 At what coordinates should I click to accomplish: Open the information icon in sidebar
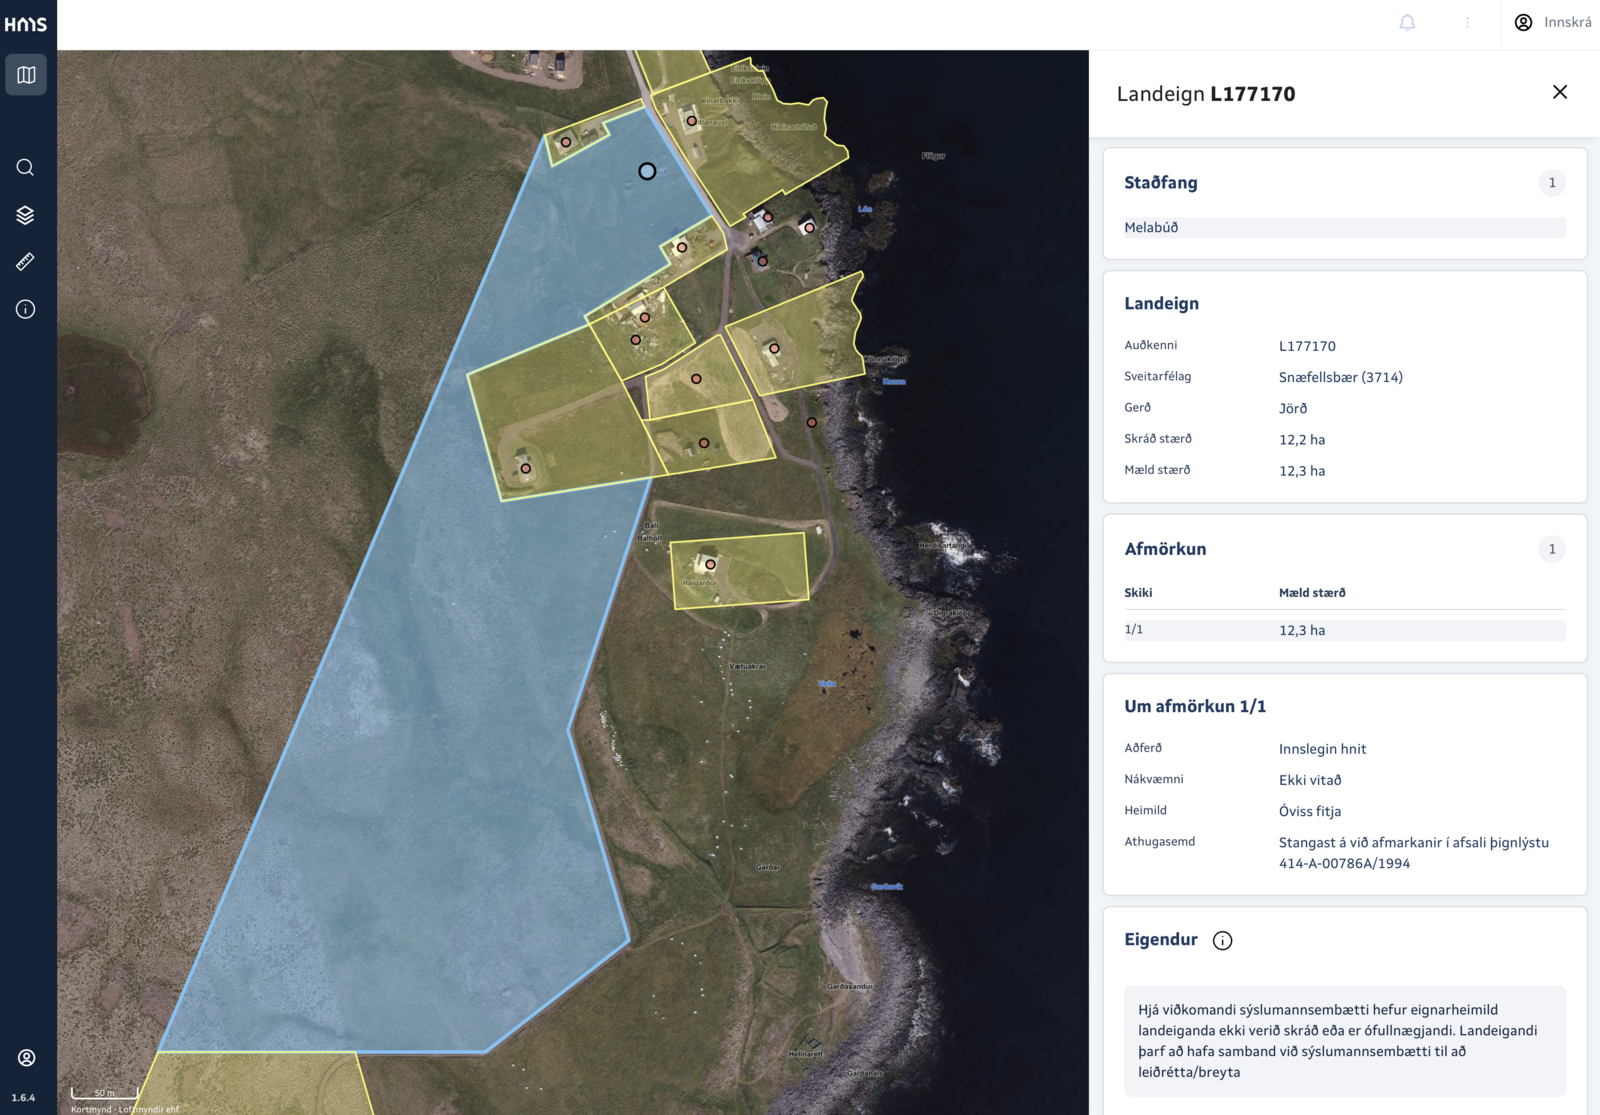tap(26, 310)
